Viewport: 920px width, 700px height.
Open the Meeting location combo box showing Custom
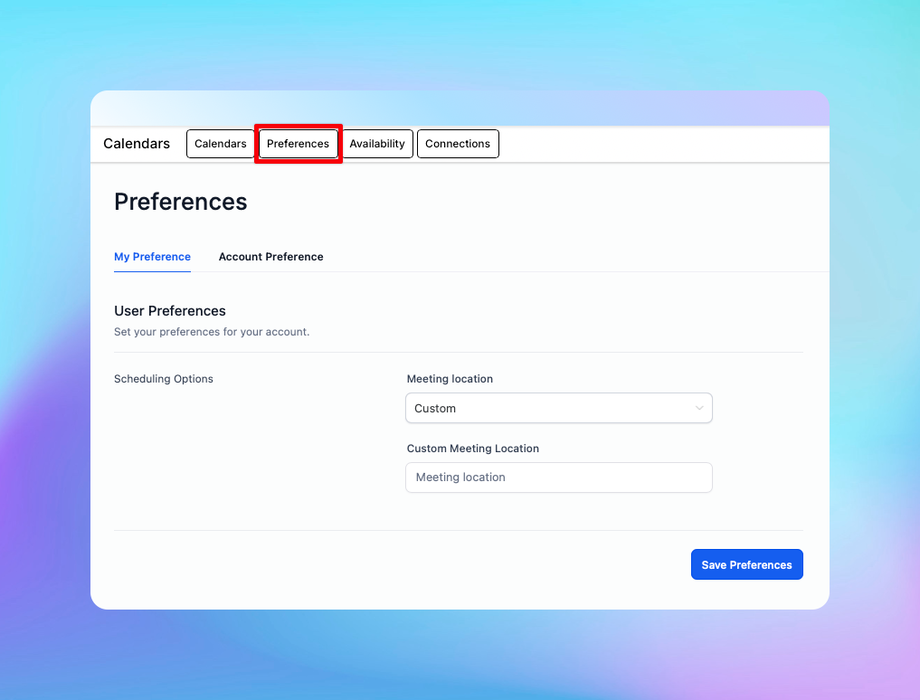pos(550,408)
